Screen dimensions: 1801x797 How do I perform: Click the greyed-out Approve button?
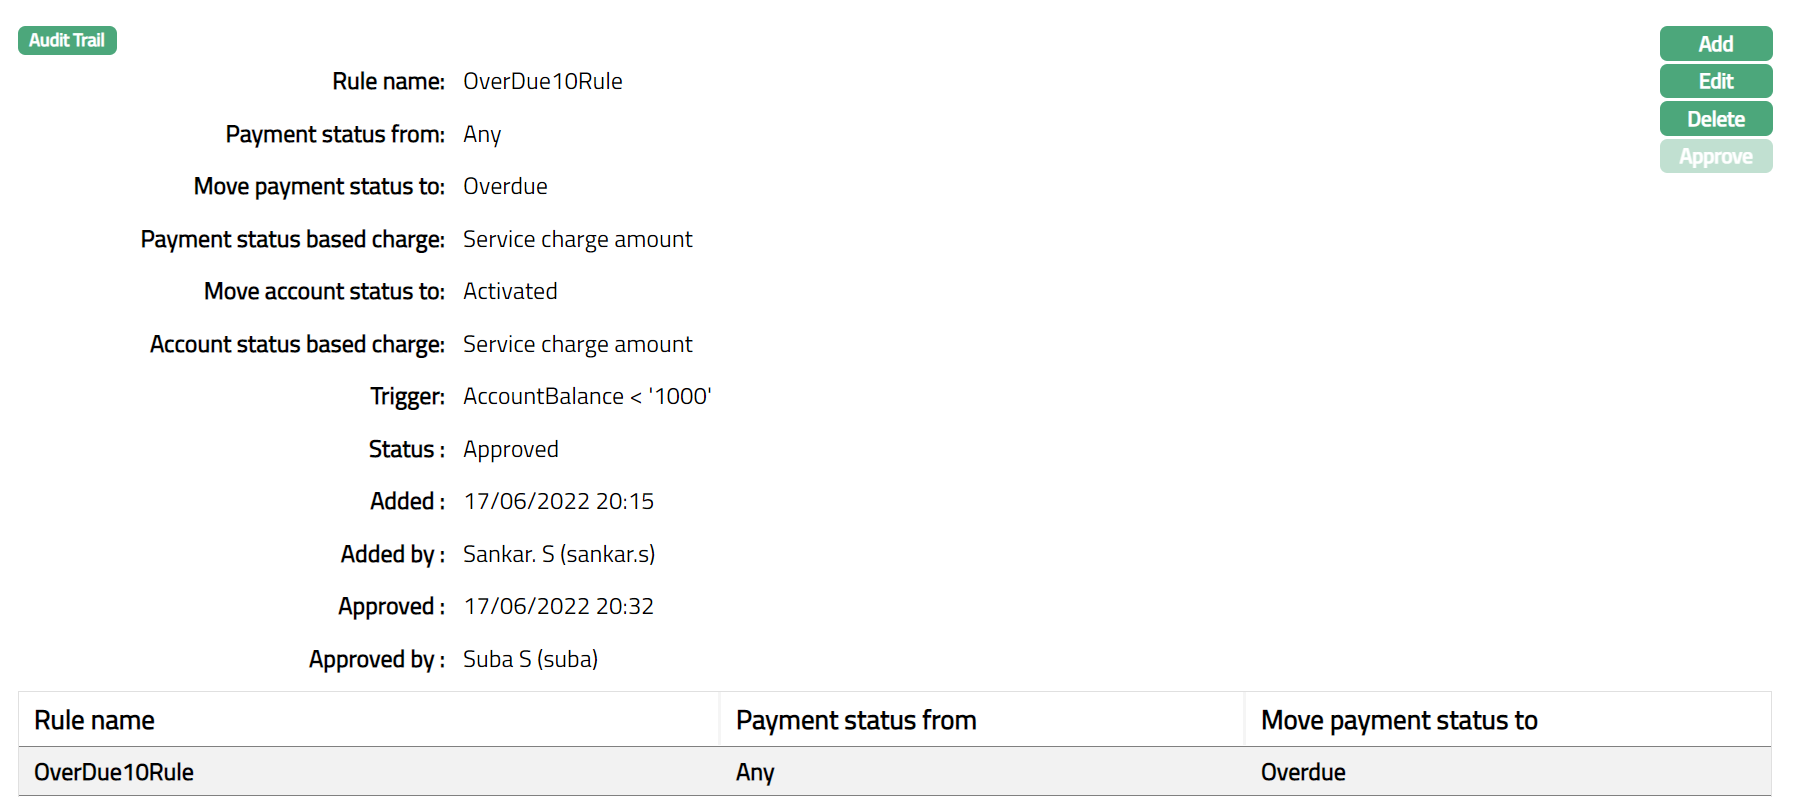tap(1715, 157)
